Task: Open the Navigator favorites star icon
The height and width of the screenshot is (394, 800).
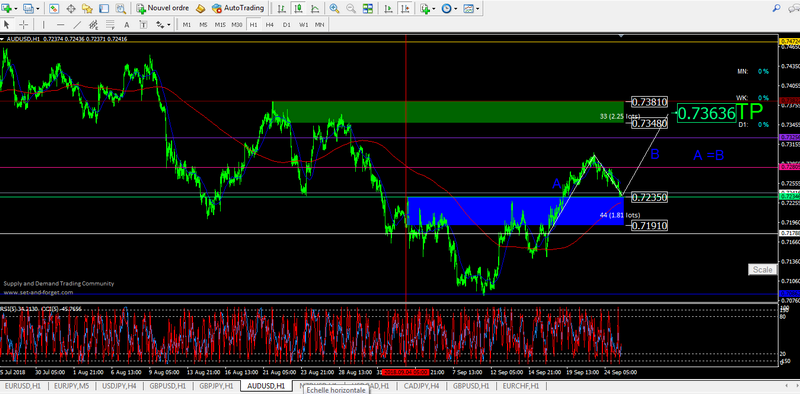Action: click(x=87, y=8)
